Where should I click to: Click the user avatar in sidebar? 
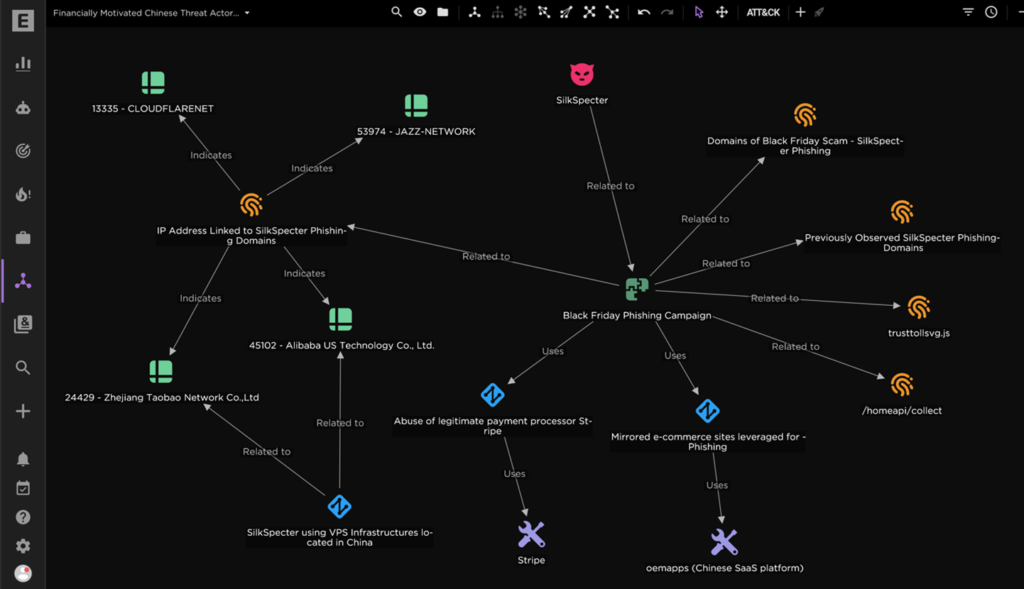pyautogui.click(x=23, y=573)
